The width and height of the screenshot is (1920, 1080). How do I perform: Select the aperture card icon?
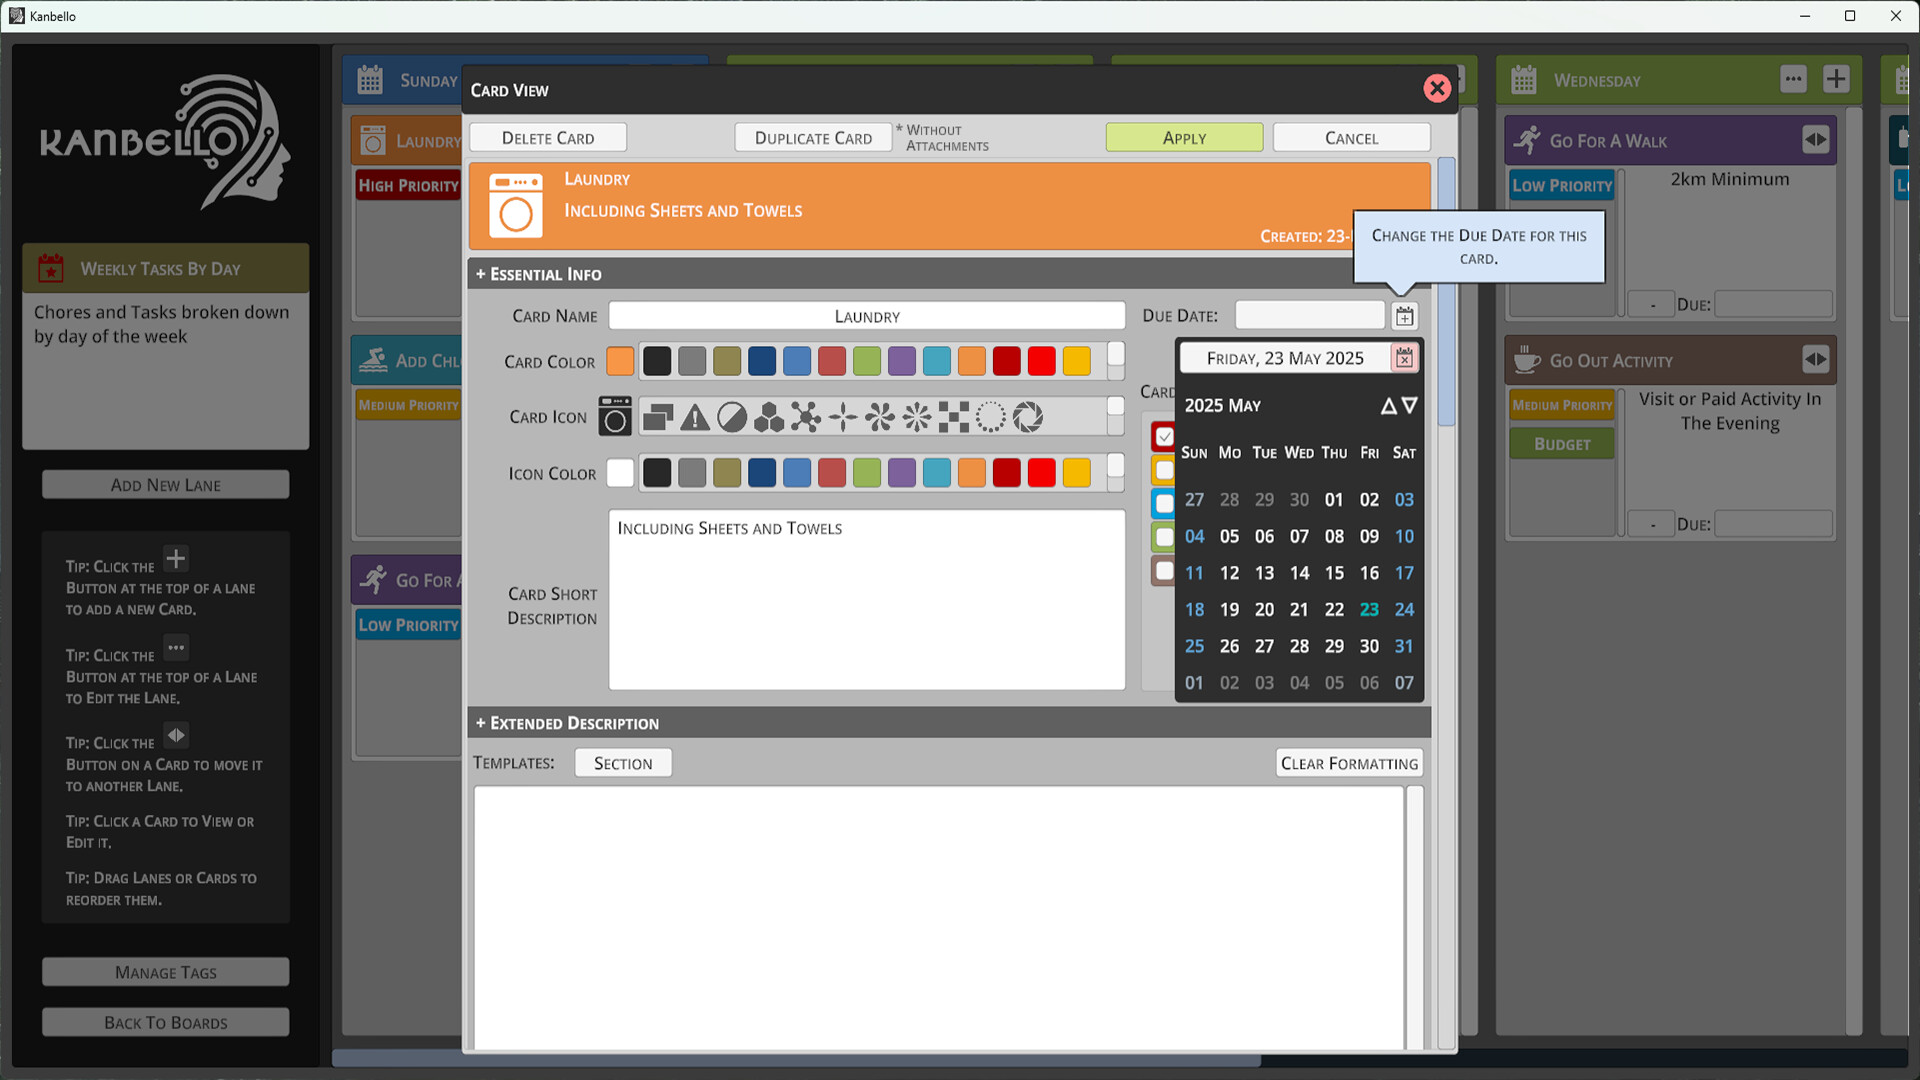coord(1029,417)
